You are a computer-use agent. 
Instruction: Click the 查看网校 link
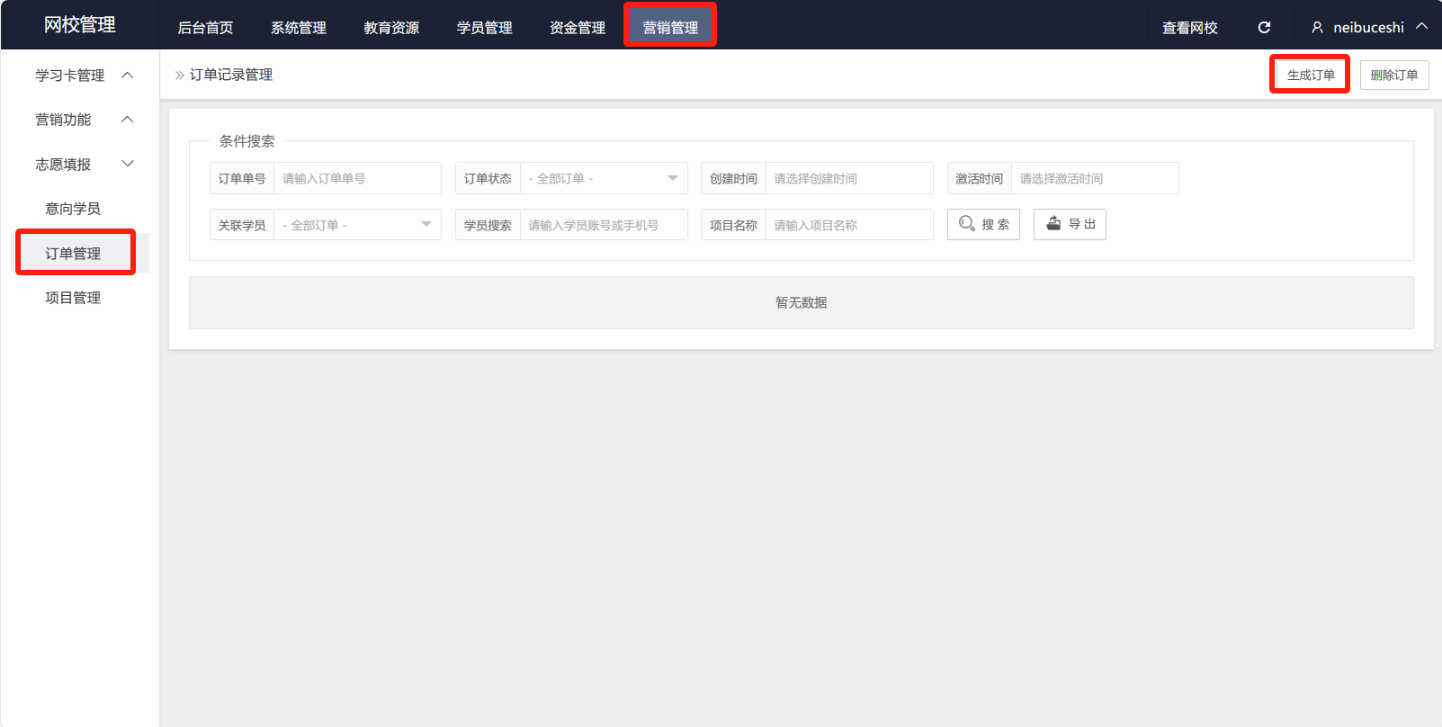(1190, 28)
